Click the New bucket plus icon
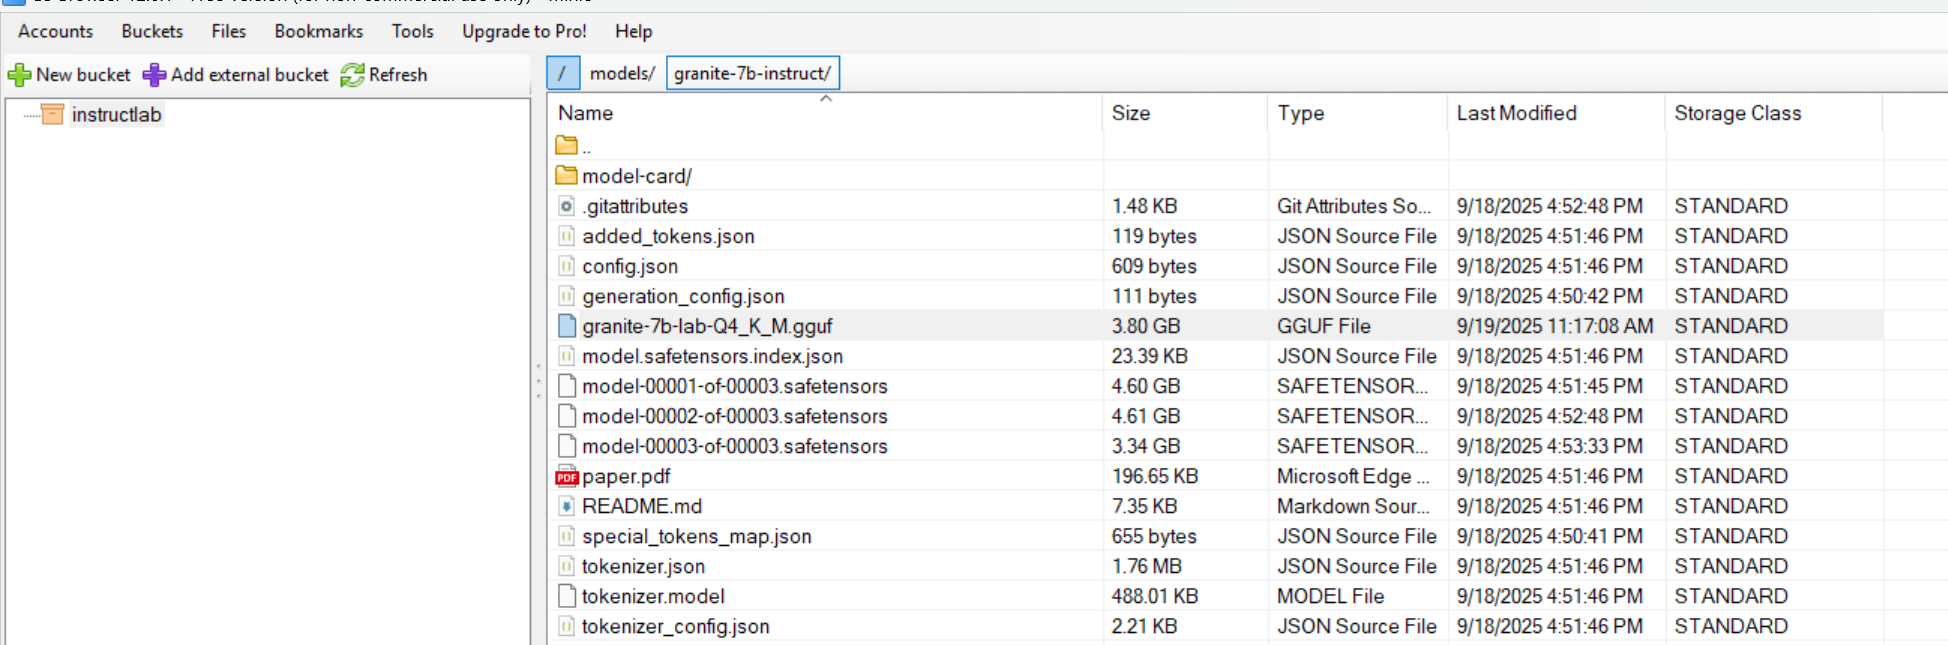Screen dimensions: 1948x645 (x=19, y=75)
